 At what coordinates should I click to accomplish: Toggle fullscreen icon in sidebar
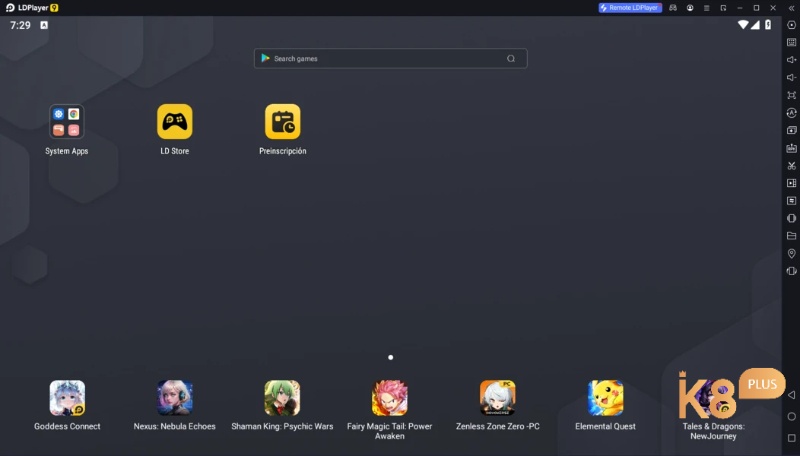pyautogui.click(x=791, y=95)
